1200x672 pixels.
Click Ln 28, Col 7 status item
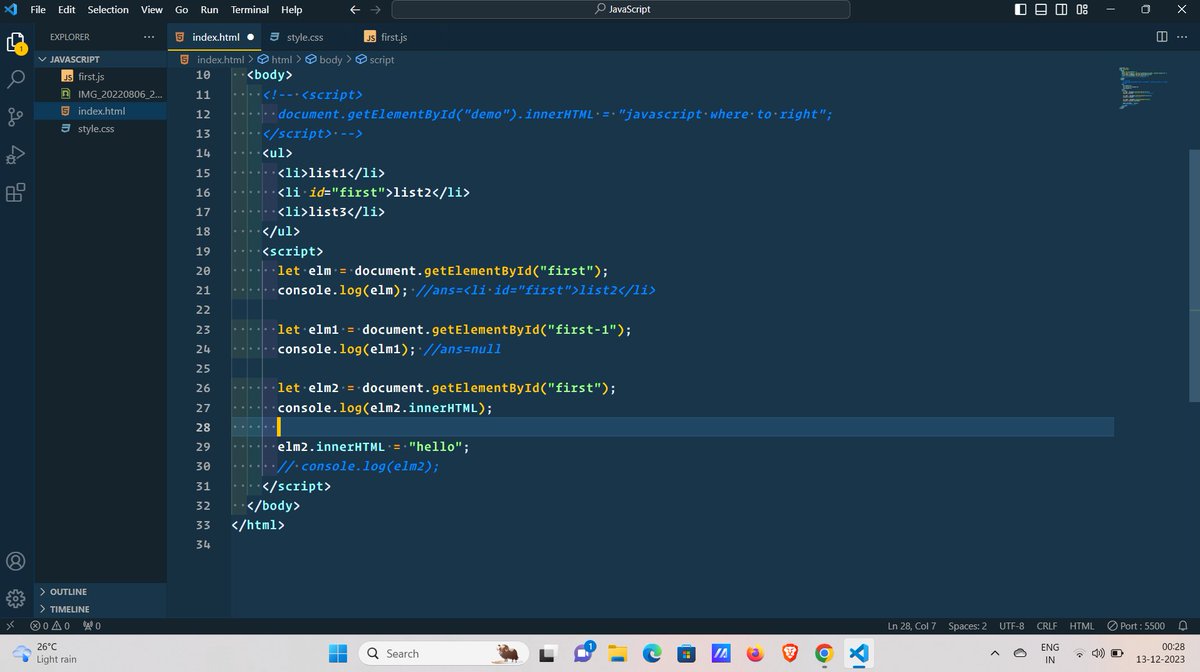pos(911,626)
